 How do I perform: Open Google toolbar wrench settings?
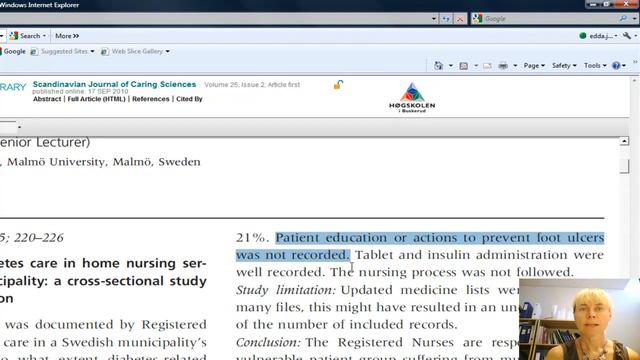(x=627, y=36)
